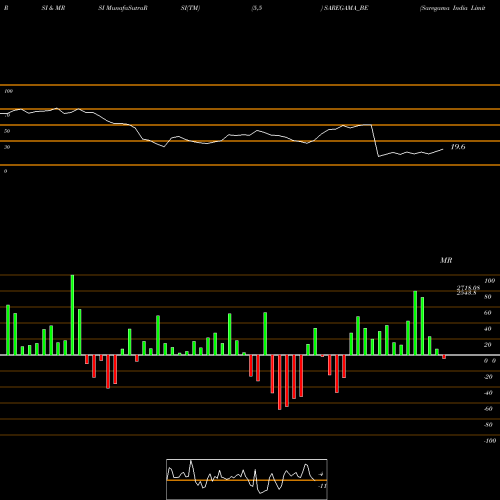Click the 50 label on RSI axis
The height and width of the screenshot is (500, 500).
(x=7, y=131)
